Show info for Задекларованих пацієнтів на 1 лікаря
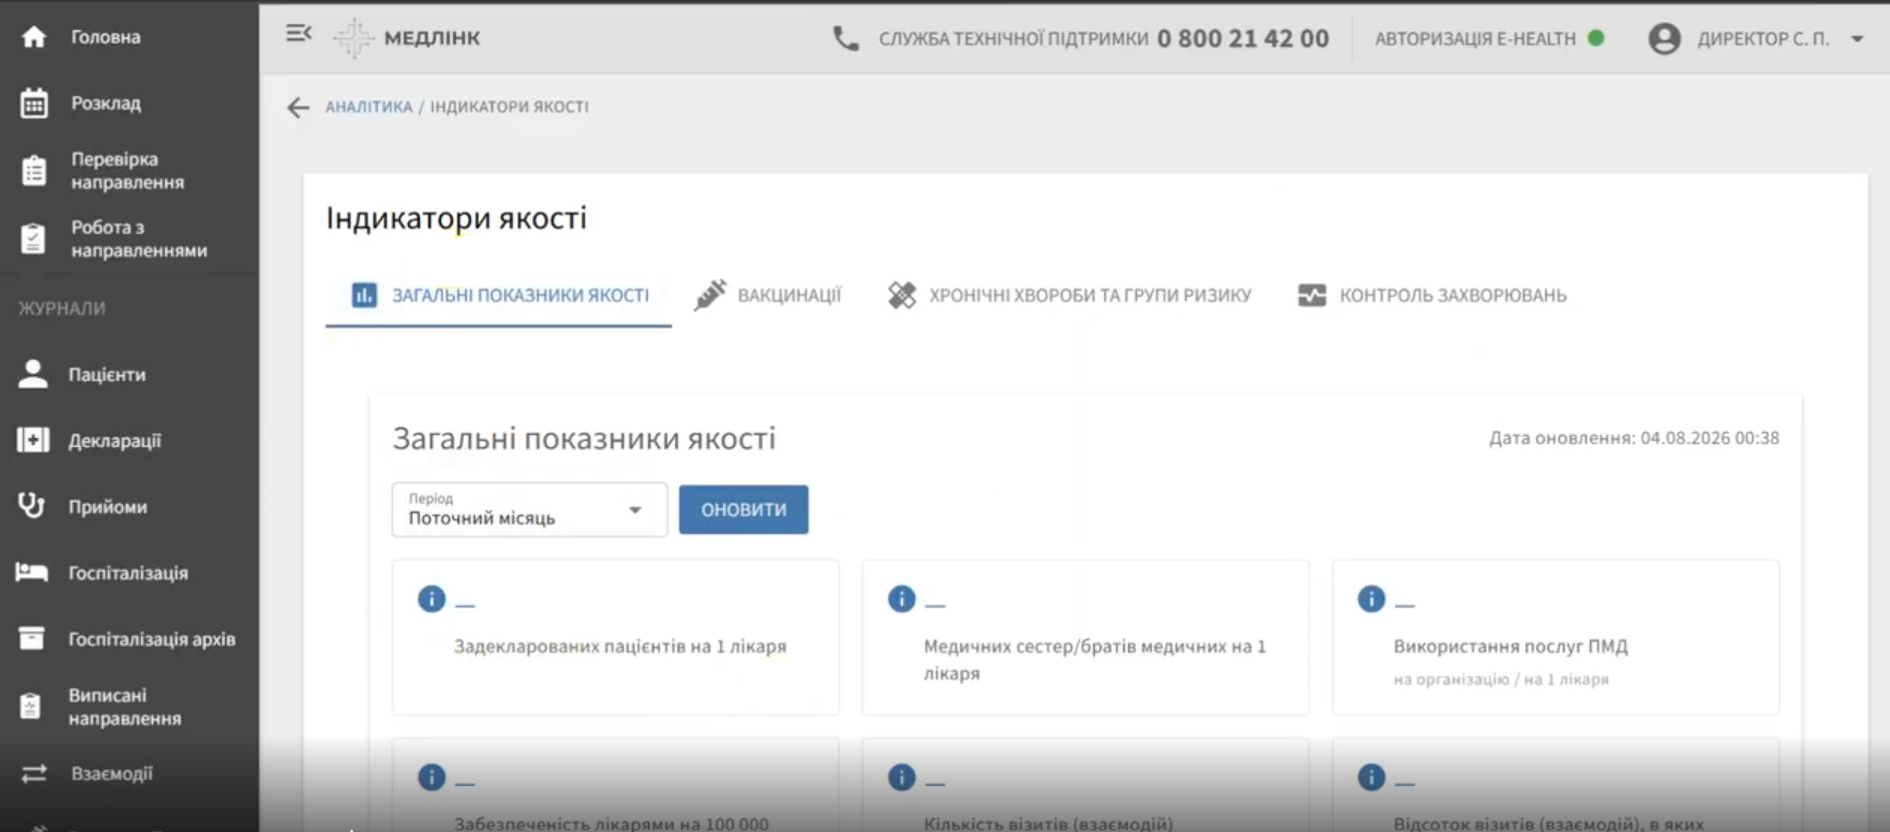 (431, 599)
